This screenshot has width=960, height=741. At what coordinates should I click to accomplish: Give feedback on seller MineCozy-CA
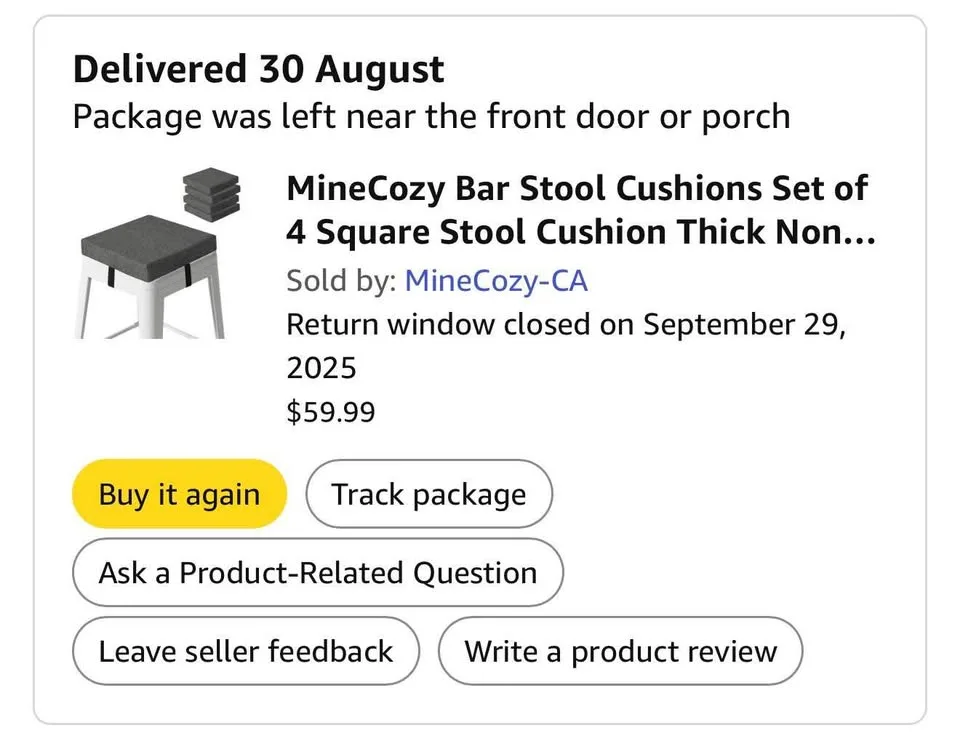[245, 651]
